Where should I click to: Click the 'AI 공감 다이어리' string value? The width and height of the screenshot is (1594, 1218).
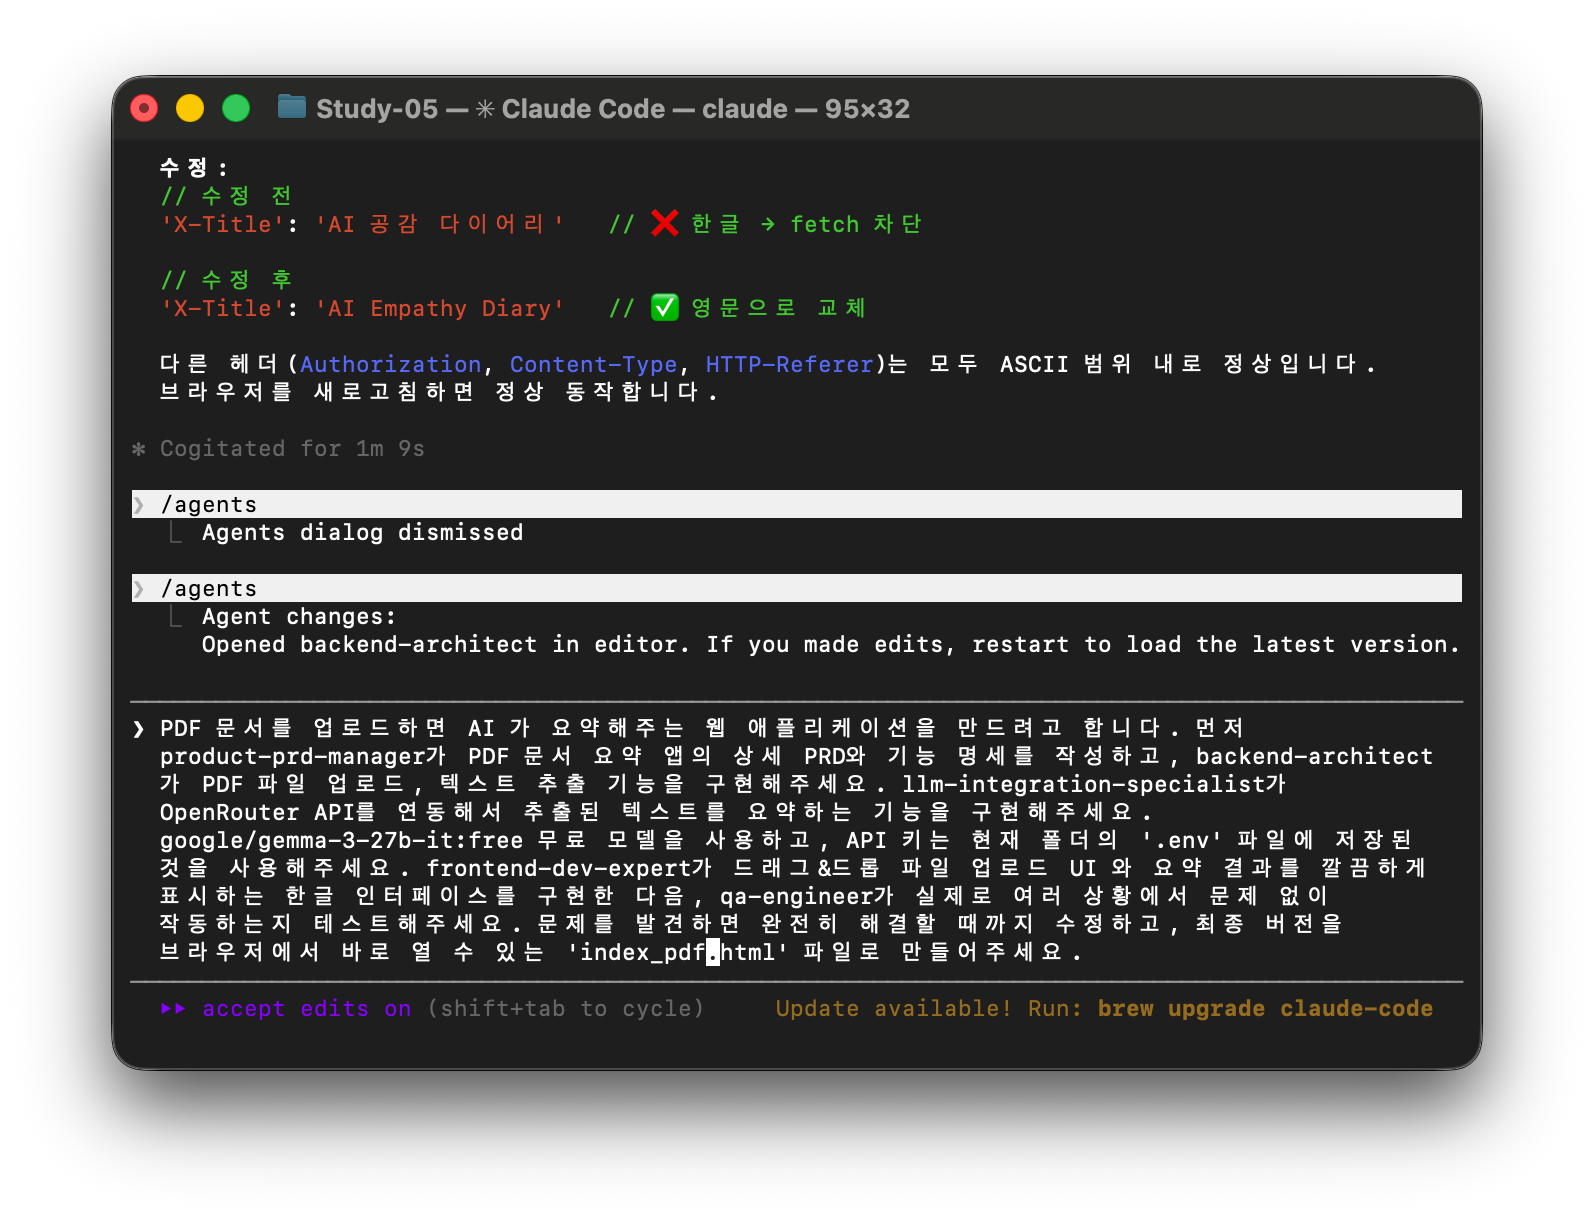[440, 224]
